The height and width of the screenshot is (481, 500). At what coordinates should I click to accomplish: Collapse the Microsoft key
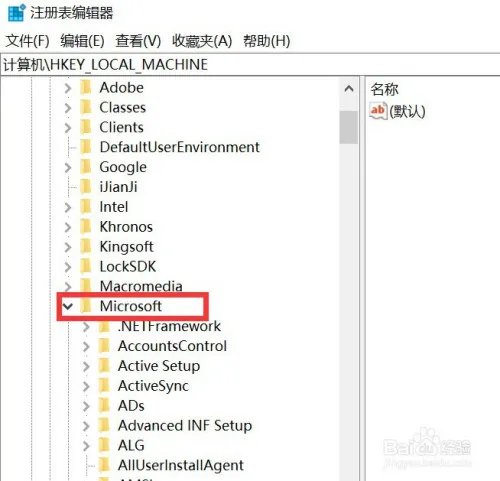click(68, 306)
